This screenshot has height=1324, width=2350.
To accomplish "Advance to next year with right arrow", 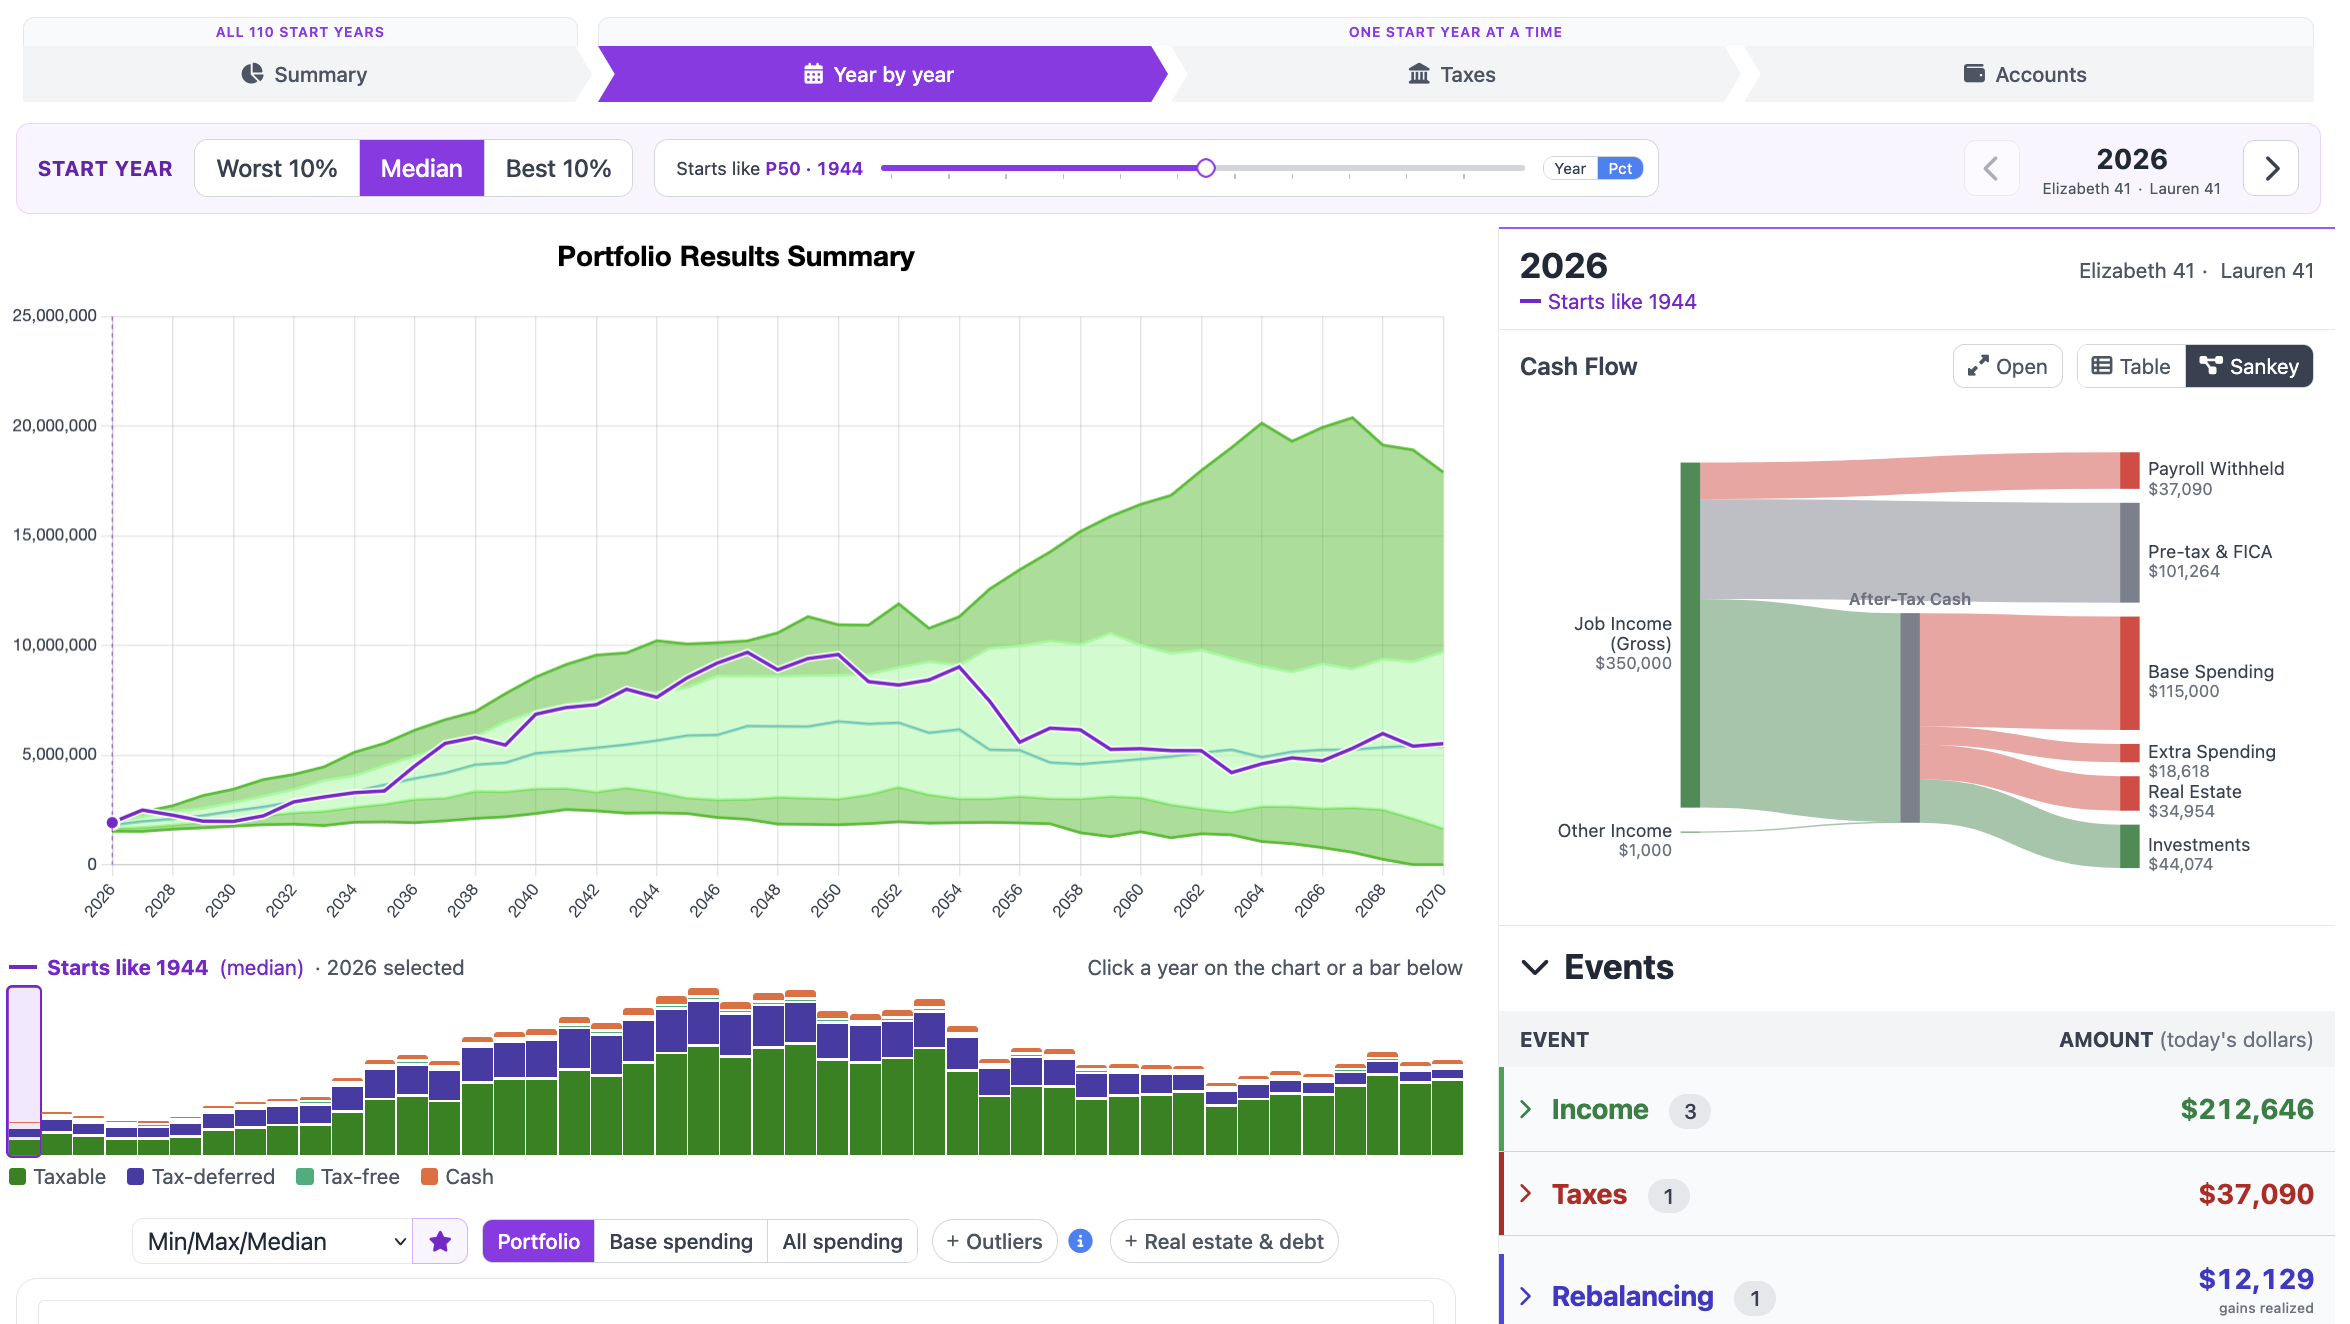I will click(2271, 168).
